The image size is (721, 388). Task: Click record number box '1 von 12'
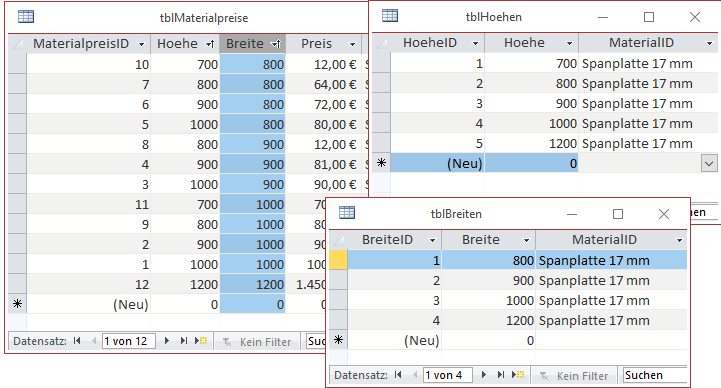(x=128, y=341)
